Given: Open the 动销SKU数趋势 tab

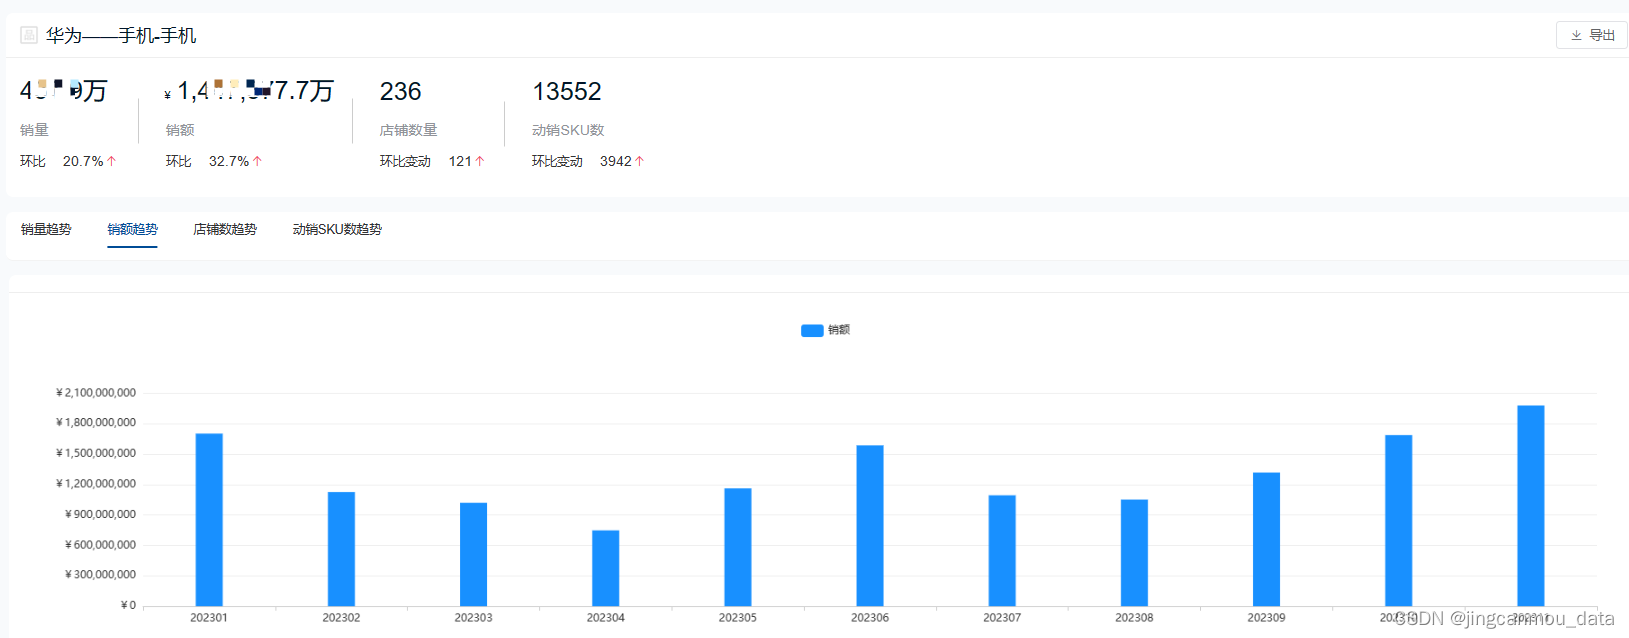Looking at the screenshot, I should tap(337, 229).
